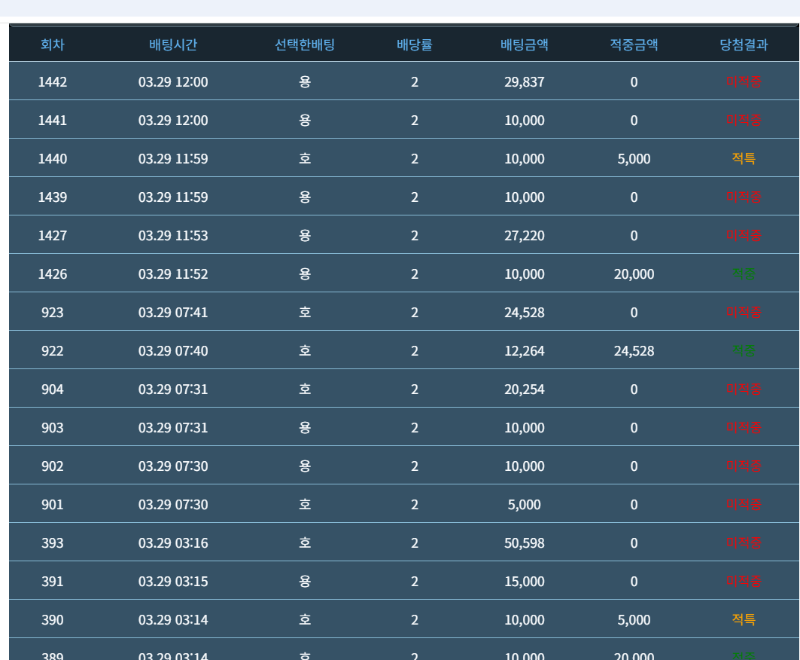
Task: Select round number 1442
Action: pos(52,82)
